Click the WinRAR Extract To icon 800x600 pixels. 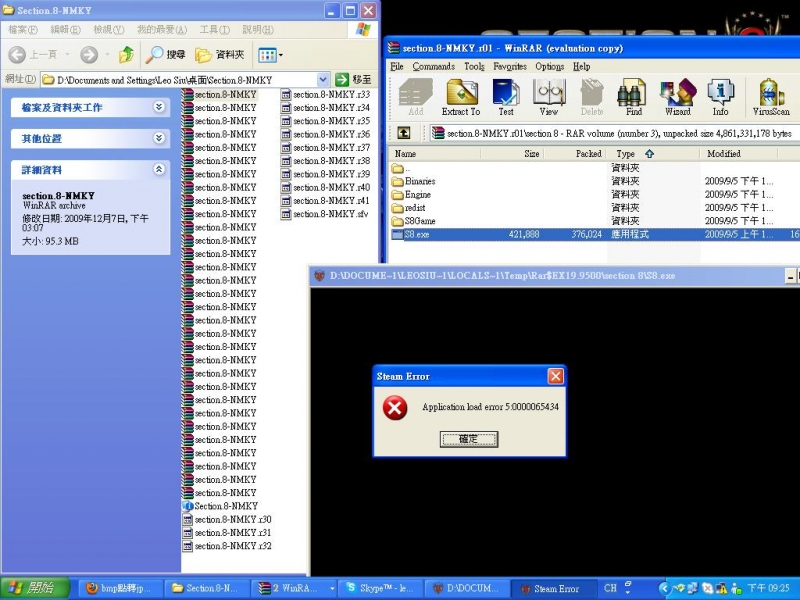461,98
